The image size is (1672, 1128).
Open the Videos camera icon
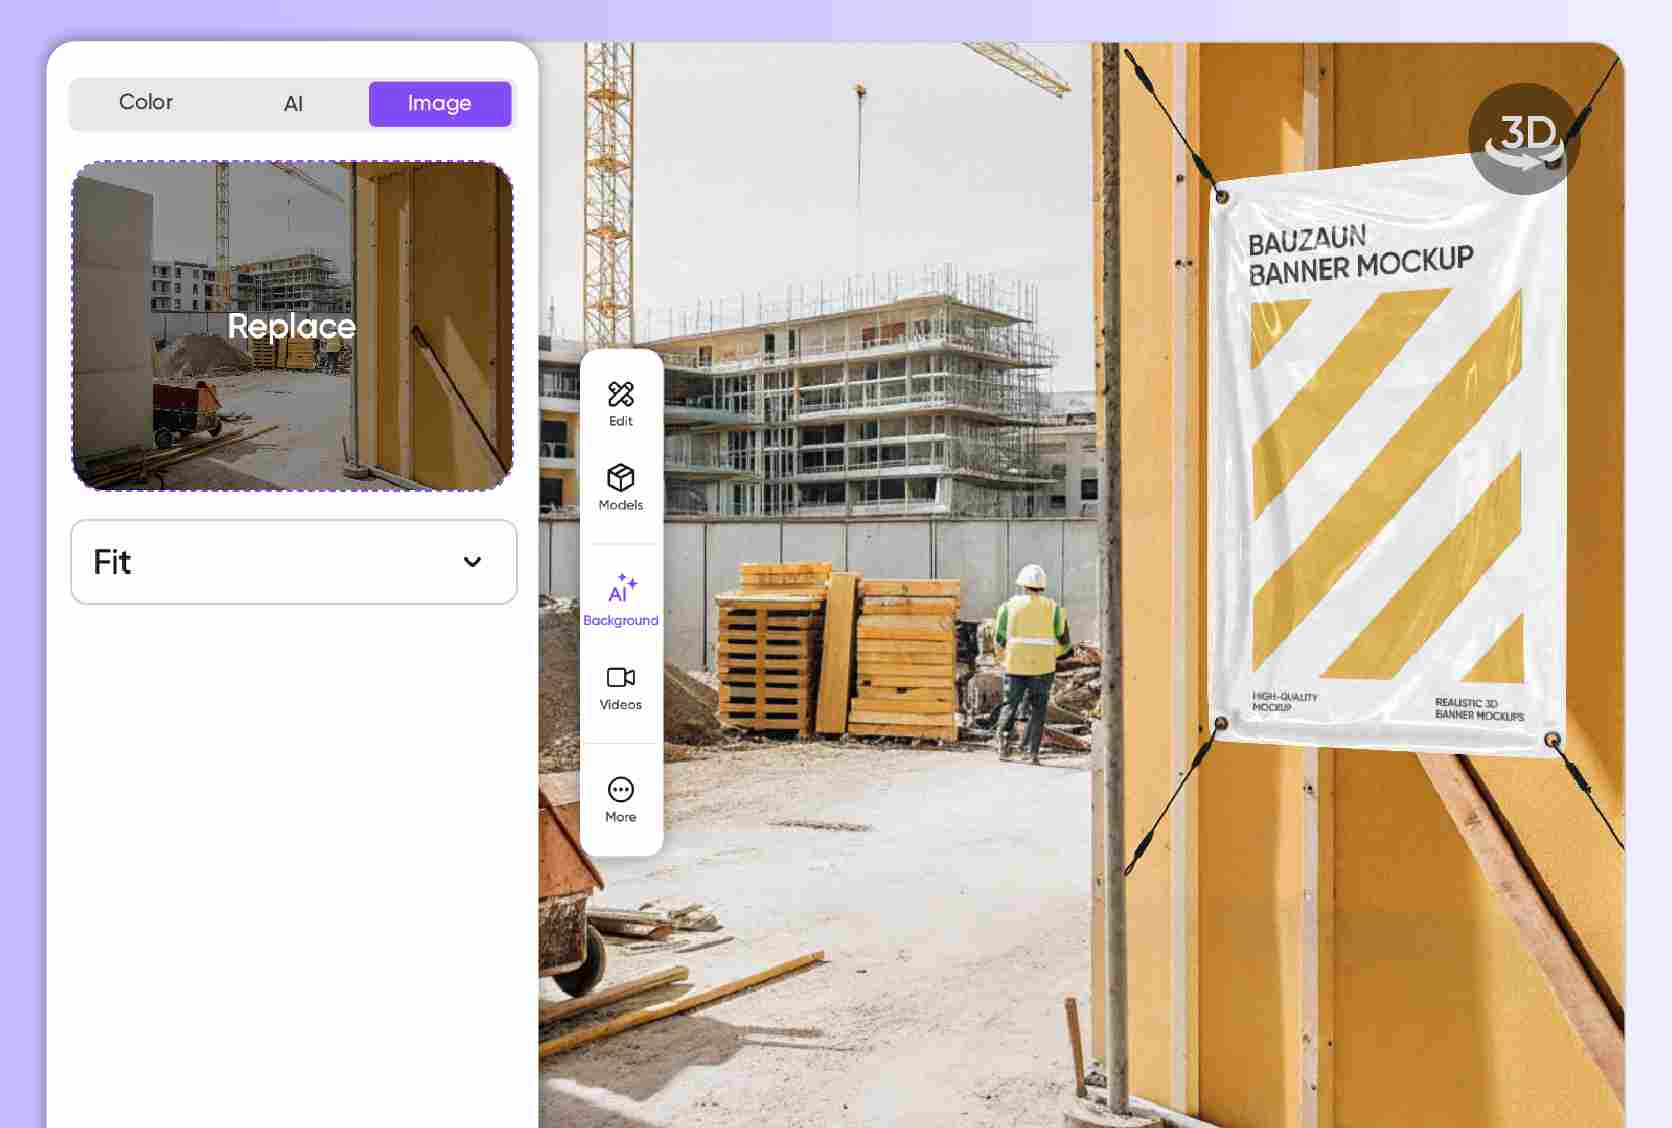click(x=621, y=677)
